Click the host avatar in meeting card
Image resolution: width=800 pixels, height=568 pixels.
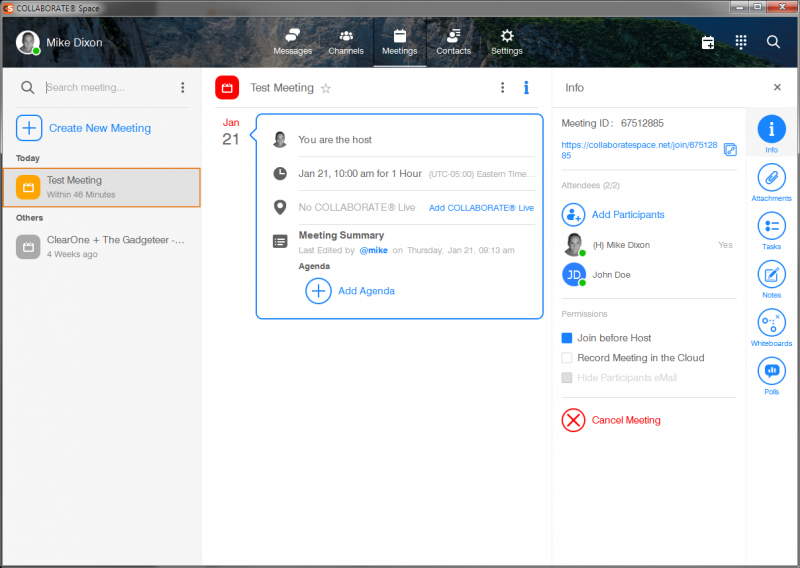280,139
